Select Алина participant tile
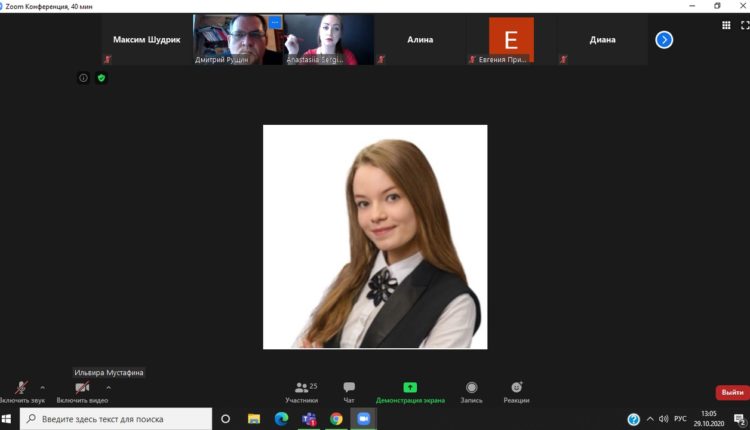750x430 pixels. [420, 40]
